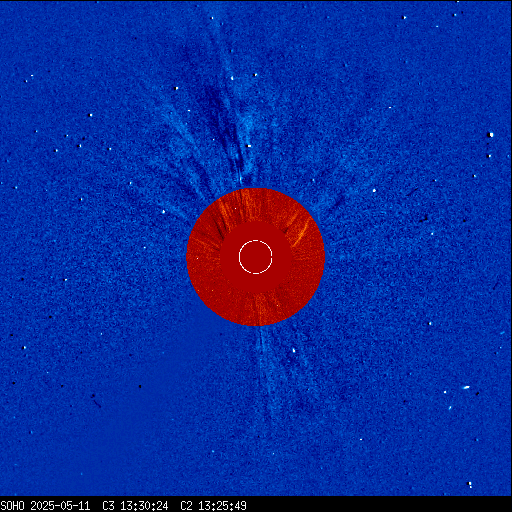Click the bright oval star below the red disc
Screen dimensions: 512x512
(x=294, y=350)
